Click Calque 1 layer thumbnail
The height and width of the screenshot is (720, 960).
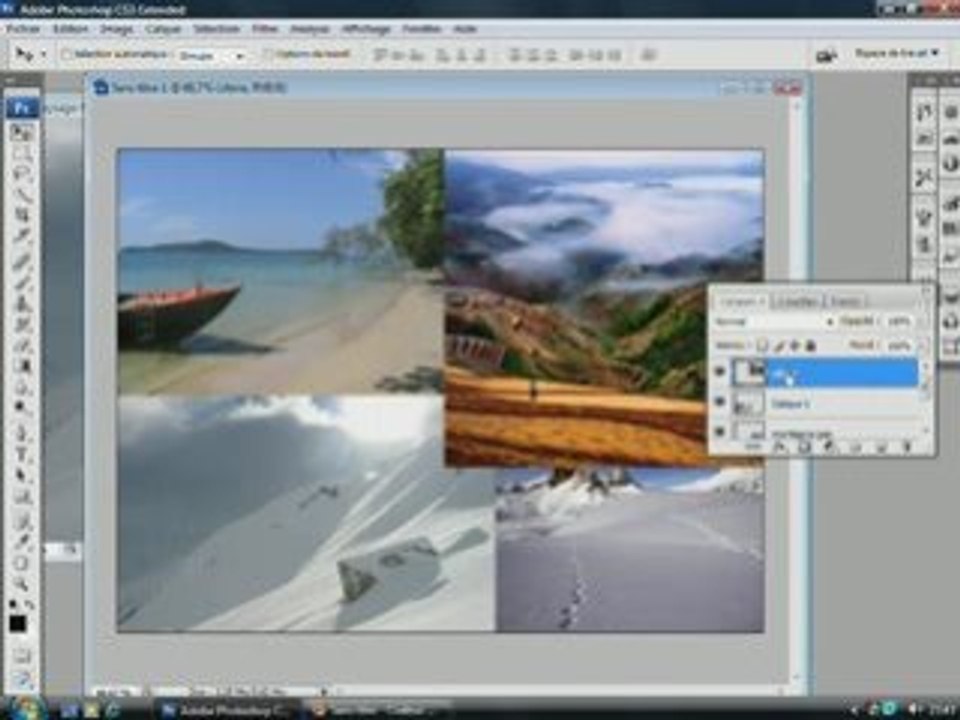tap(749, 403)
